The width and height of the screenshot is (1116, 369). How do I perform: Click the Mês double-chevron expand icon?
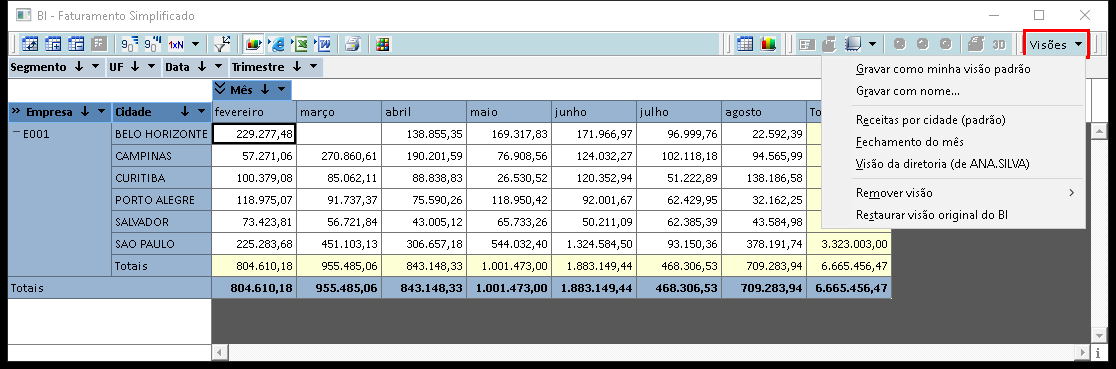coord(220,89)
